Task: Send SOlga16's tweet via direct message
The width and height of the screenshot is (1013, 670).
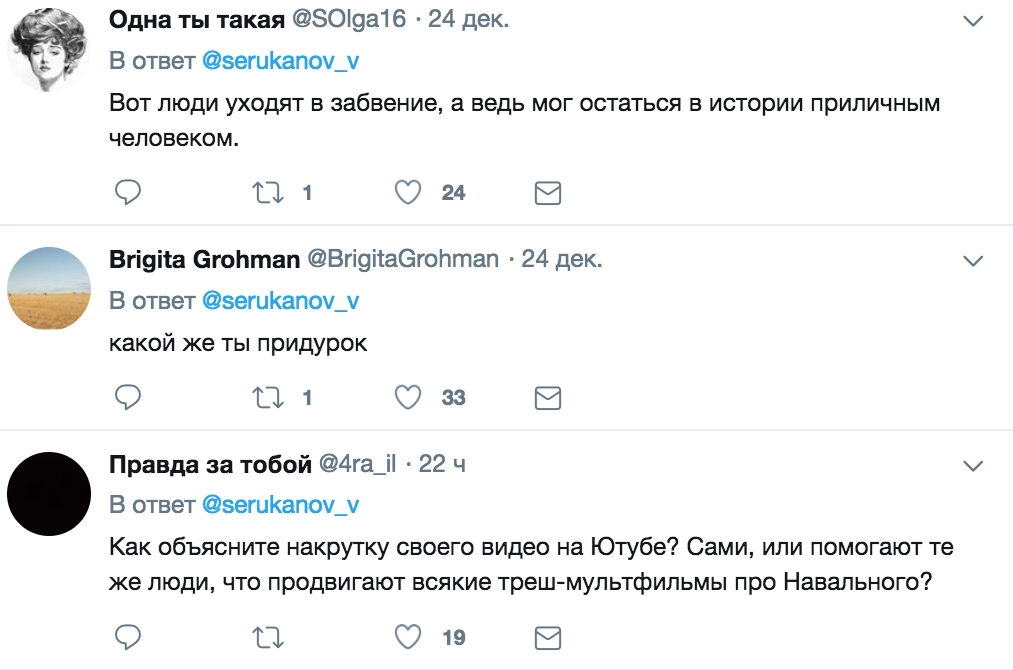Action: pyautogui.click(x=547, y=193)
